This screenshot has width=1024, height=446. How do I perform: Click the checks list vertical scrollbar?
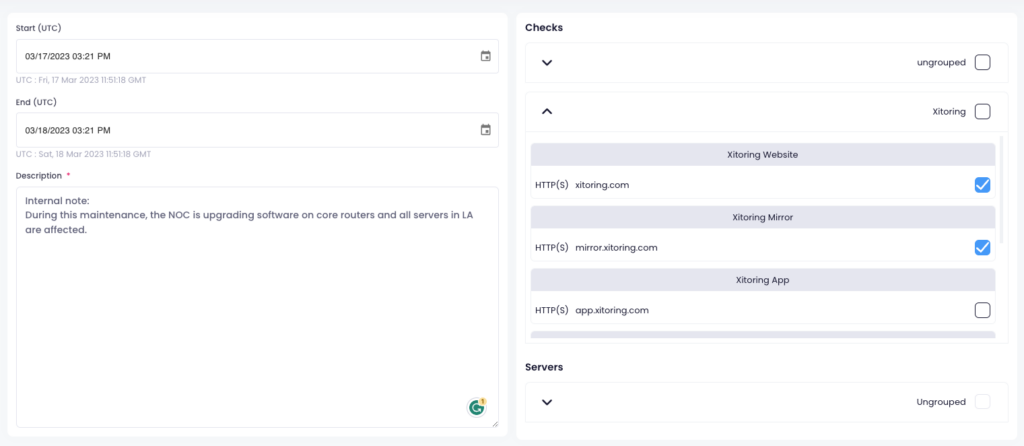[x=1002, y=188]
